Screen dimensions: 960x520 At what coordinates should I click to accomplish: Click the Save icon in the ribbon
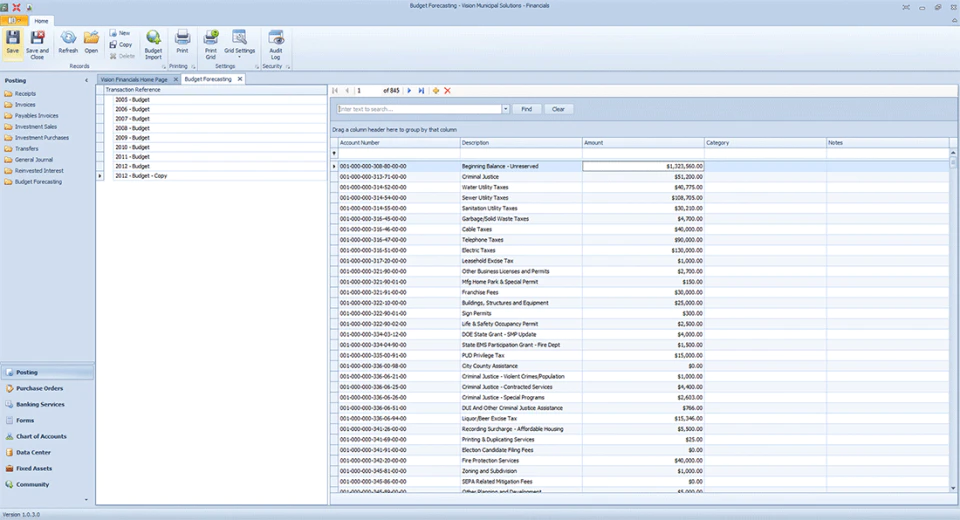12,39
